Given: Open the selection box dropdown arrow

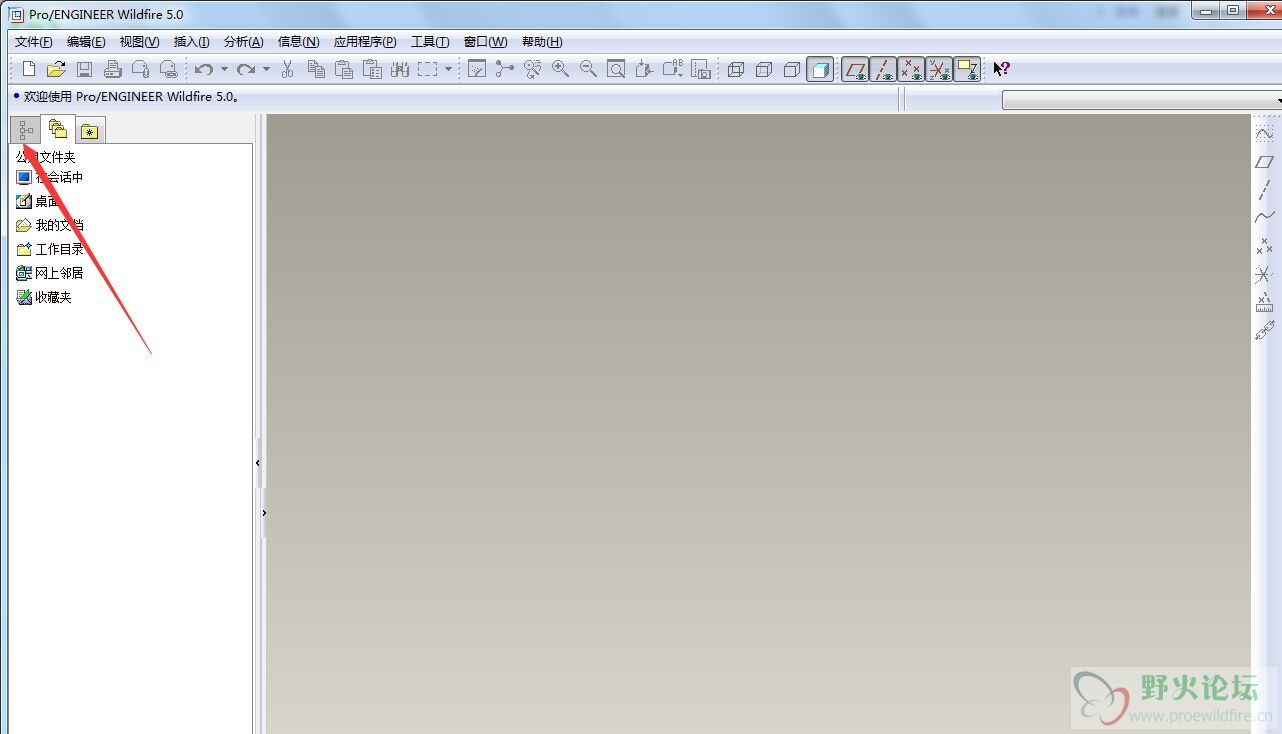Looking at the screenshot, I should (x=448, y=69).
